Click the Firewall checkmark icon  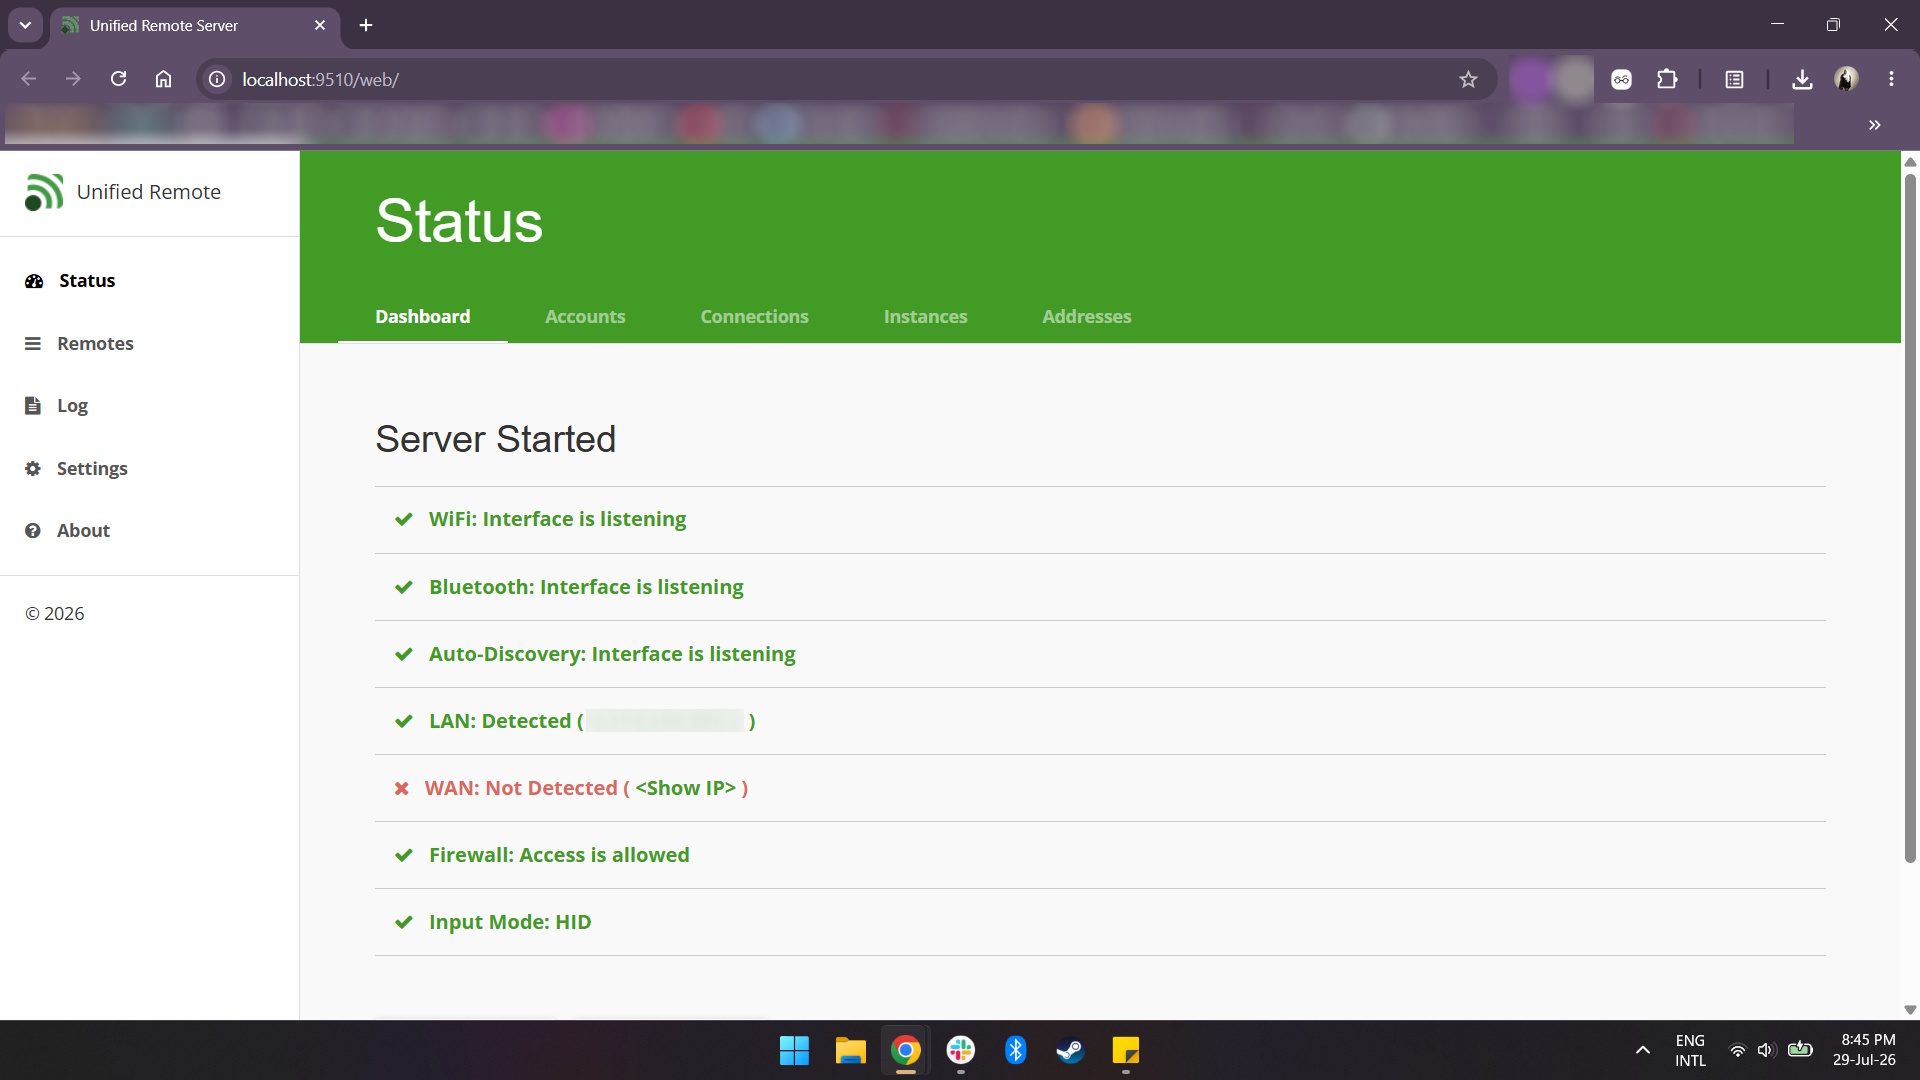pos(404,855)
